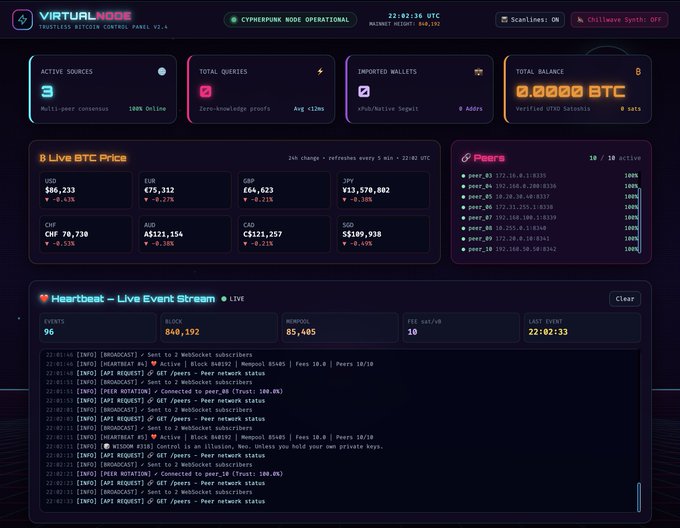680x528 pixels.
Task: Click the 0.0000 BTC balance value
Action: point(571,91)
